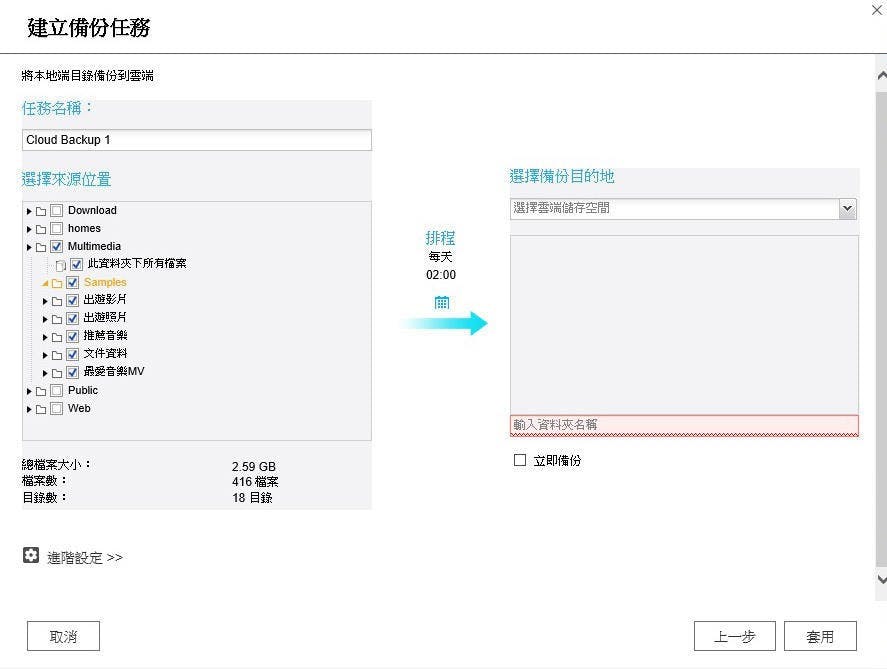Image resolution: width=887 pixels, height=669 pixels.
Task: Click the 最愛音樂MV folder icon
Action: (57, 373)
